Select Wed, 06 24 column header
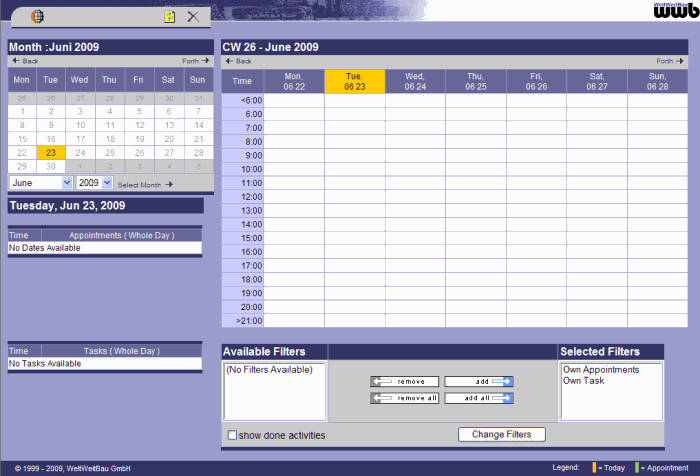This screenshot has width=700, height=476. click(x=415, y=81)
